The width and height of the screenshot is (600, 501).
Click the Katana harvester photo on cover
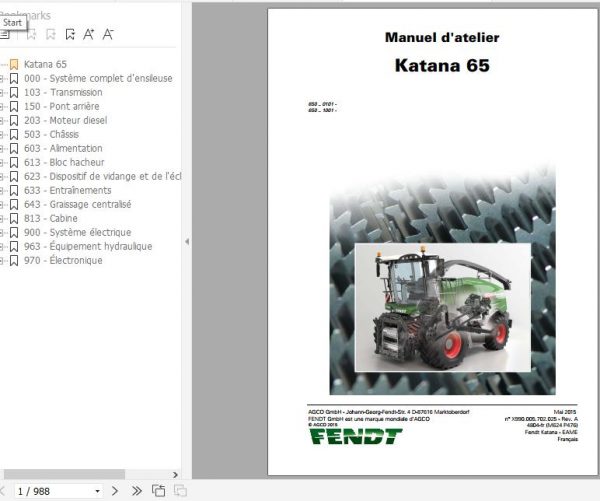pyautogui.click(x=443, y=307)
